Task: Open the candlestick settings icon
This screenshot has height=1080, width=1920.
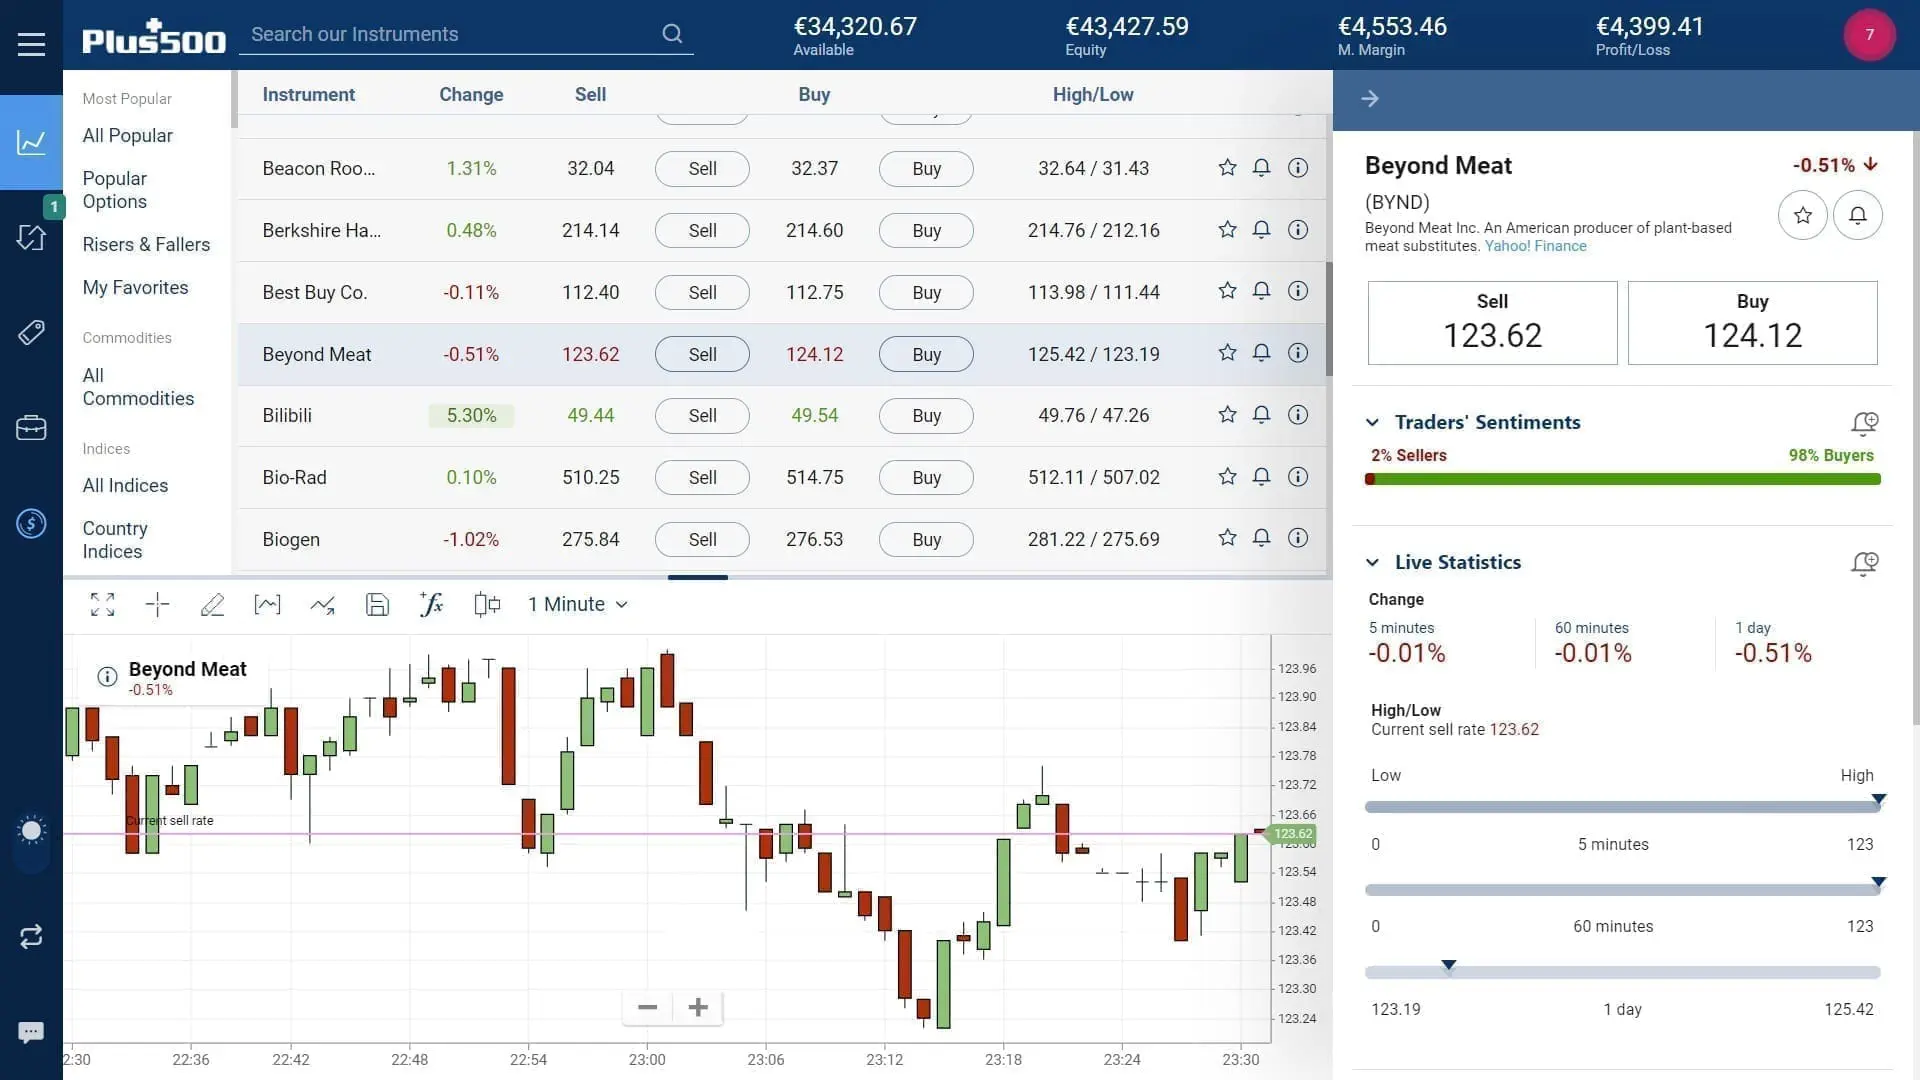Action: [x=487, y=604]
